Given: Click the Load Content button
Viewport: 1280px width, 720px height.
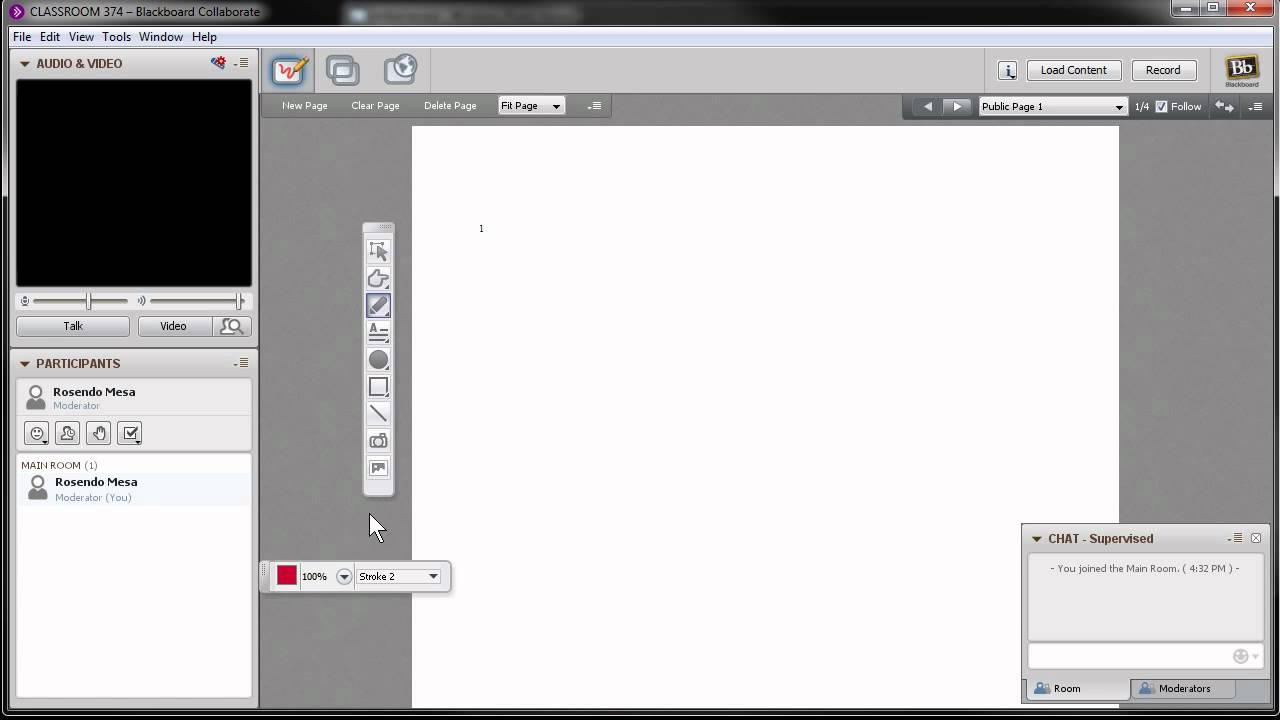Looking at the screenshot, I should point(1073,70).
